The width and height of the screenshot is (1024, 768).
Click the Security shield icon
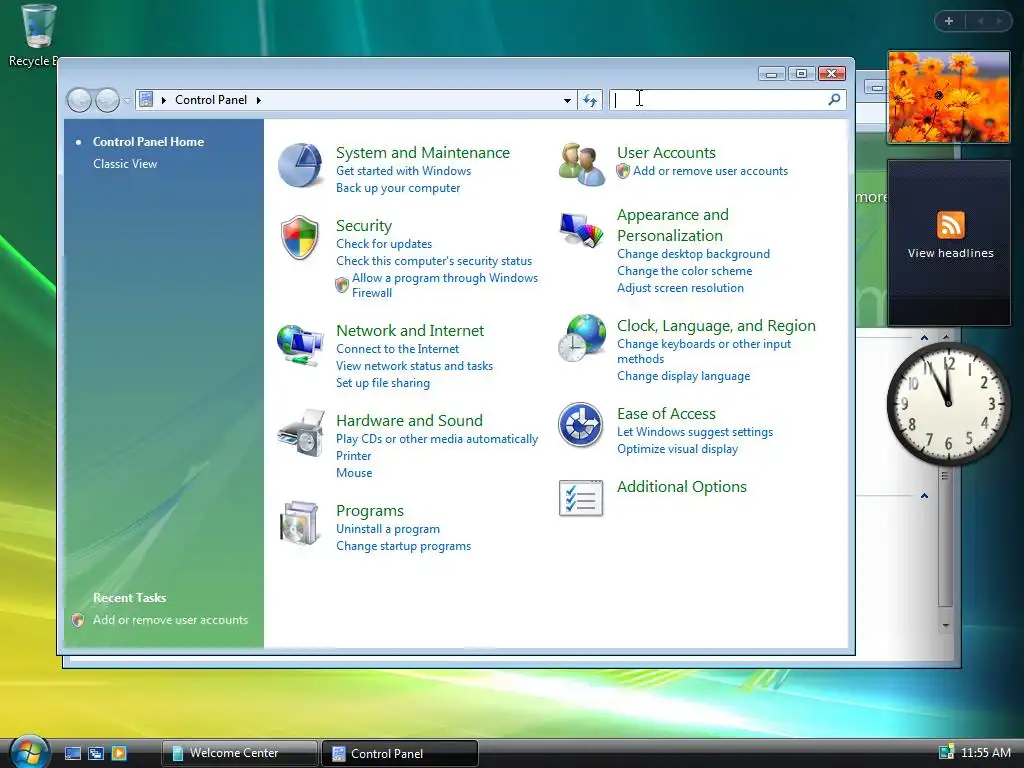pyautogui.click(x=300, y=238)
